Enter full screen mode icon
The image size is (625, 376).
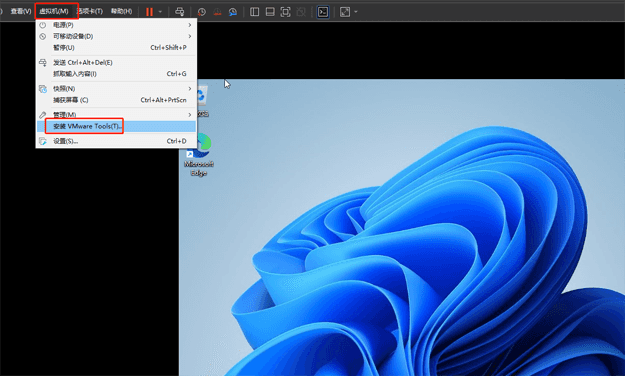[x=285, y=12]
